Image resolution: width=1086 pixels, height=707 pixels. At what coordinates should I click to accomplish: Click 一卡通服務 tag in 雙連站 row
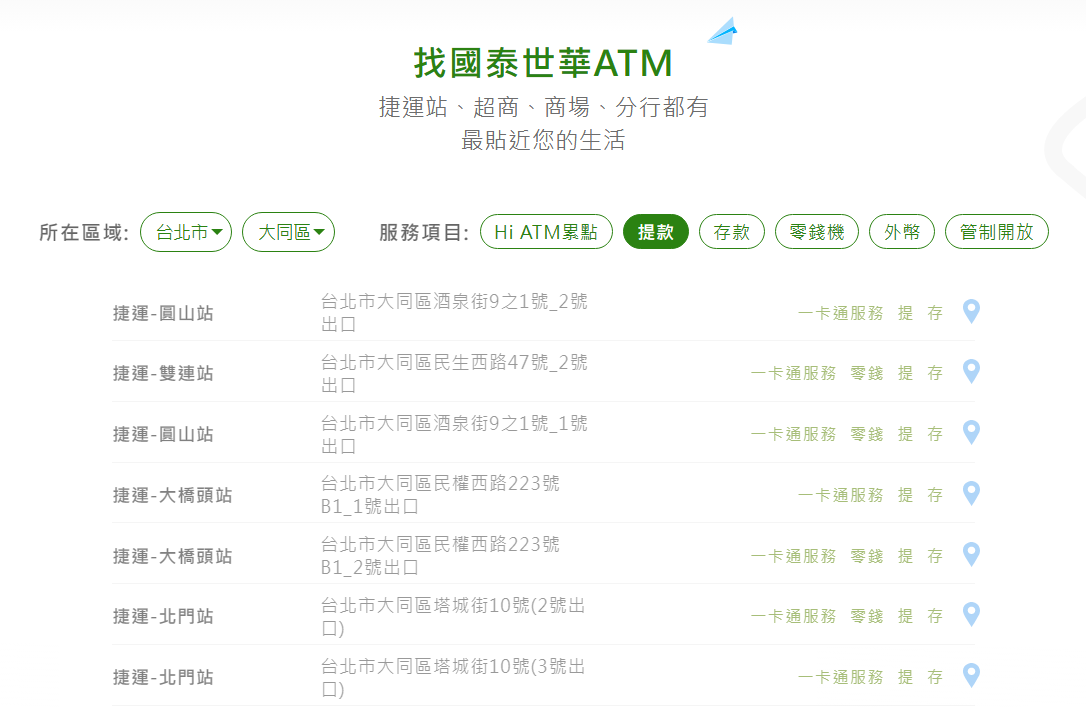[x=794, y=374]
